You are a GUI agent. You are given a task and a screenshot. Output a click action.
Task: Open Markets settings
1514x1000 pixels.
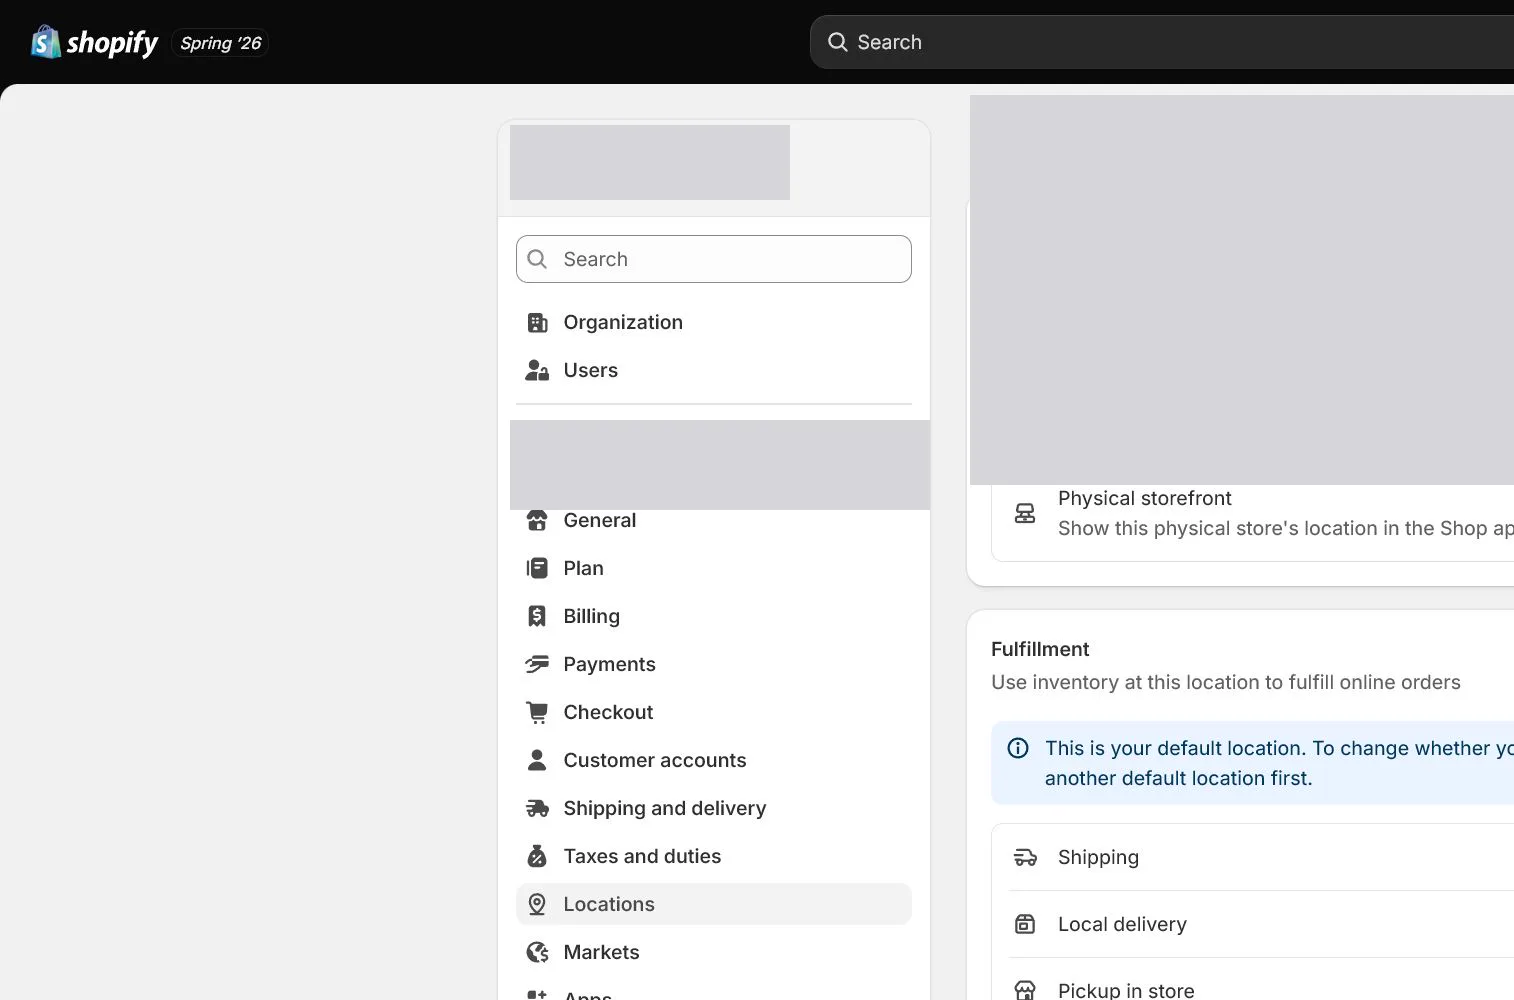(x=714, y=952)
